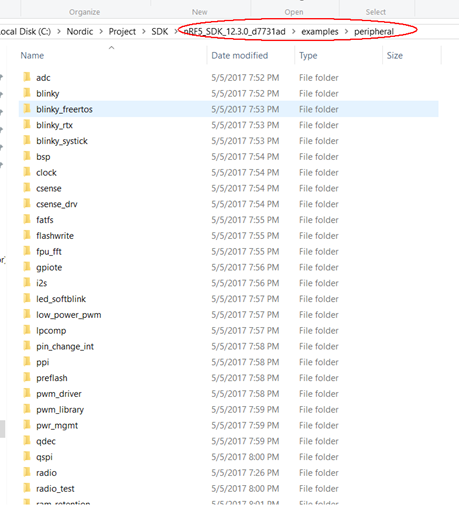Image resolution: width=459 pixels, height=518 pixels.
Task: Select the low_power_pwm folder row
Action: point(229,315)
